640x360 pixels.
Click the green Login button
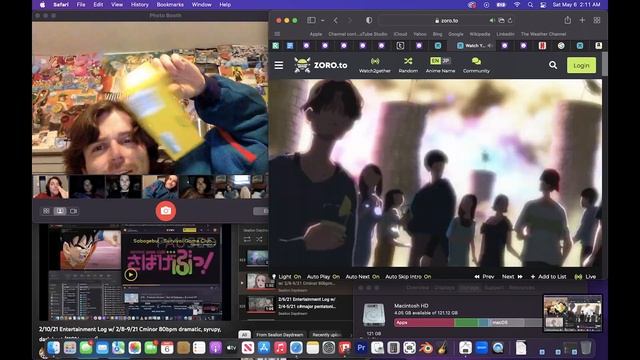pos(581,65)
